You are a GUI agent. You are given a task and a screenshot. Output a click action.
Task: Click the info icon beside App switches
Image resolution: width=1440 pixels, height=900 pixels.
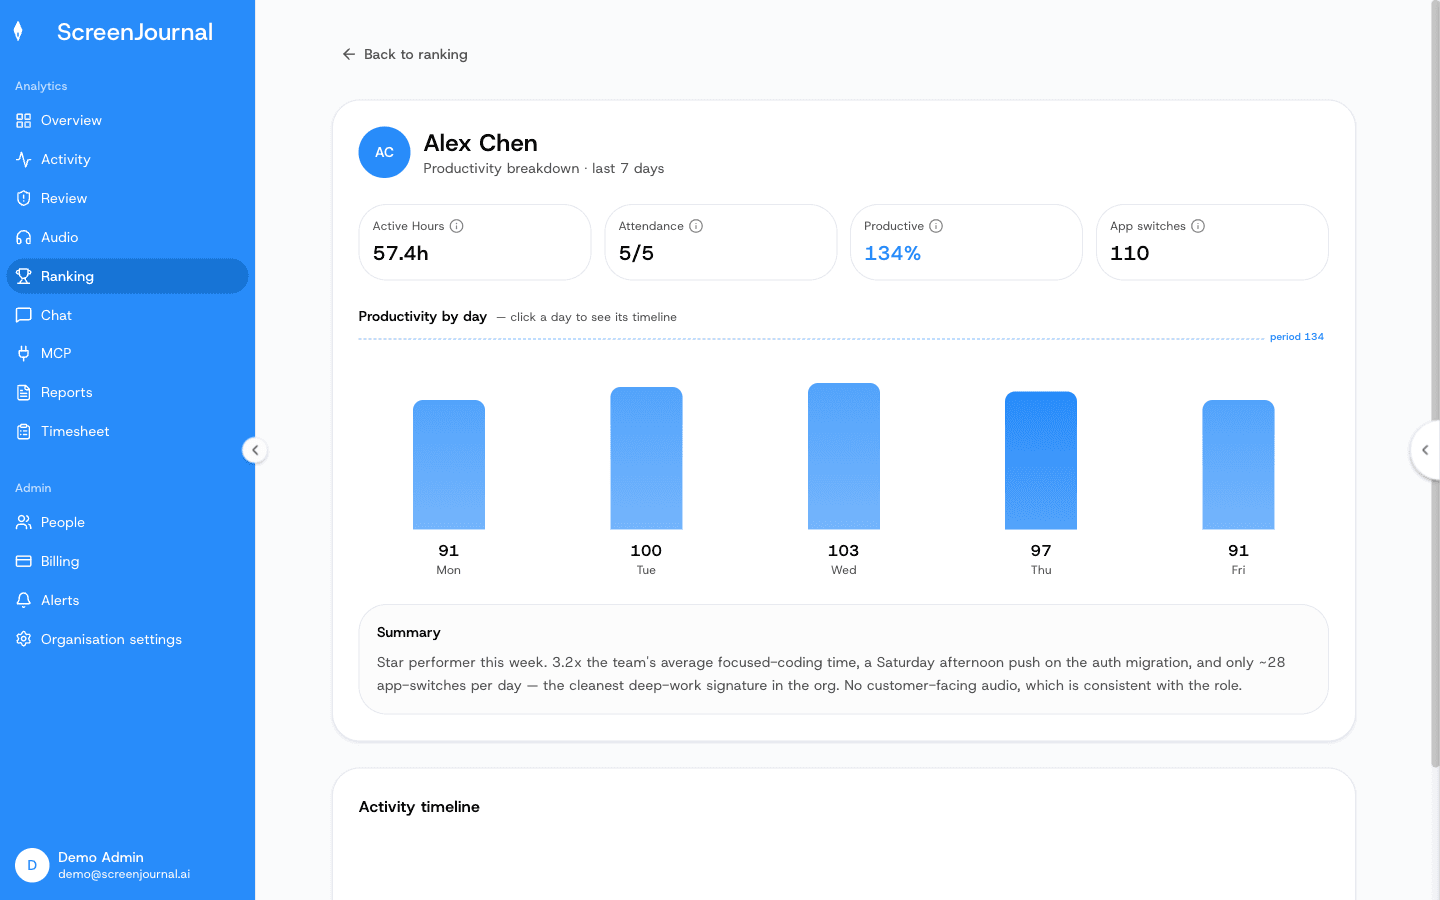pos(1198,226)
